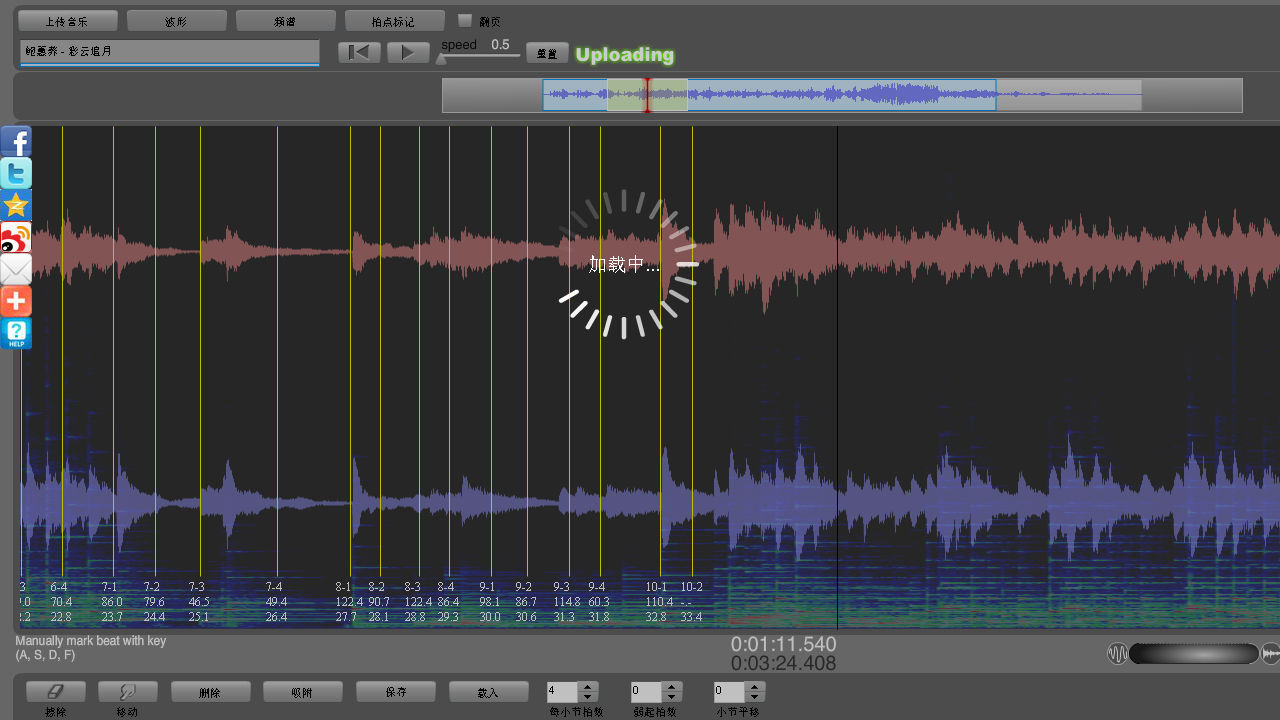The height and width of the screenshot is (720, 1280).
Task: Click the 保存 save button
Action: (396, 691)
